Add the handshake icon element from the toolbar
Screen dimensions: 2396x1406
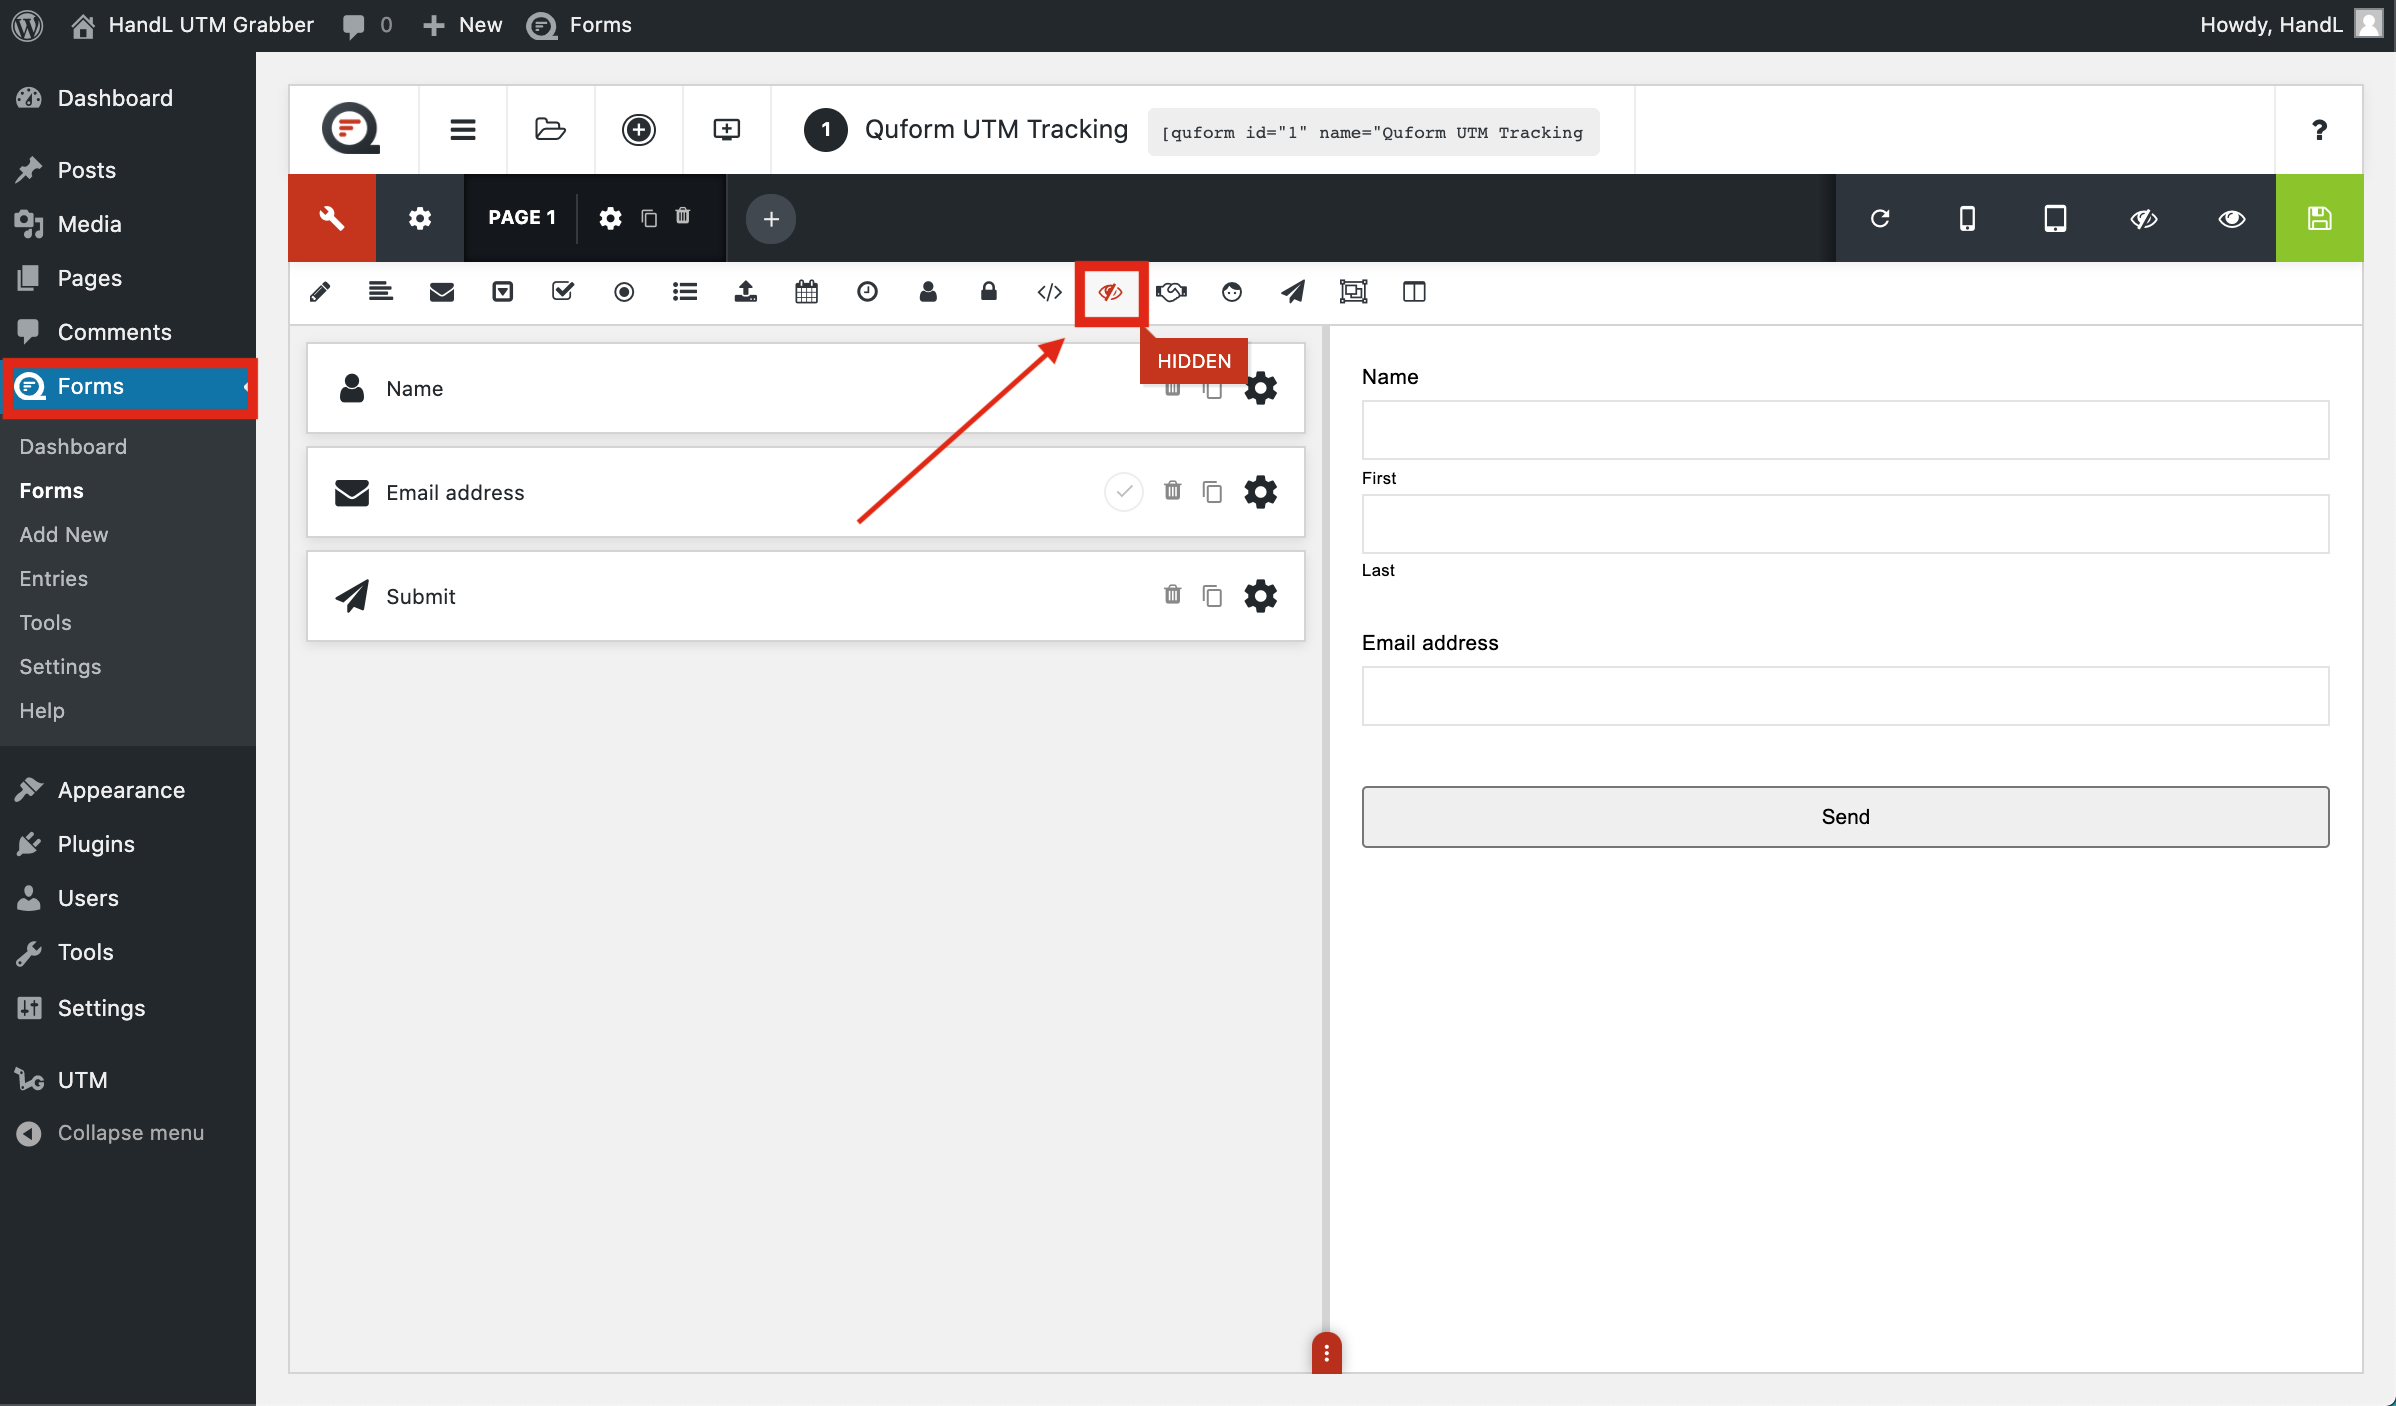tap(1171, 292)
